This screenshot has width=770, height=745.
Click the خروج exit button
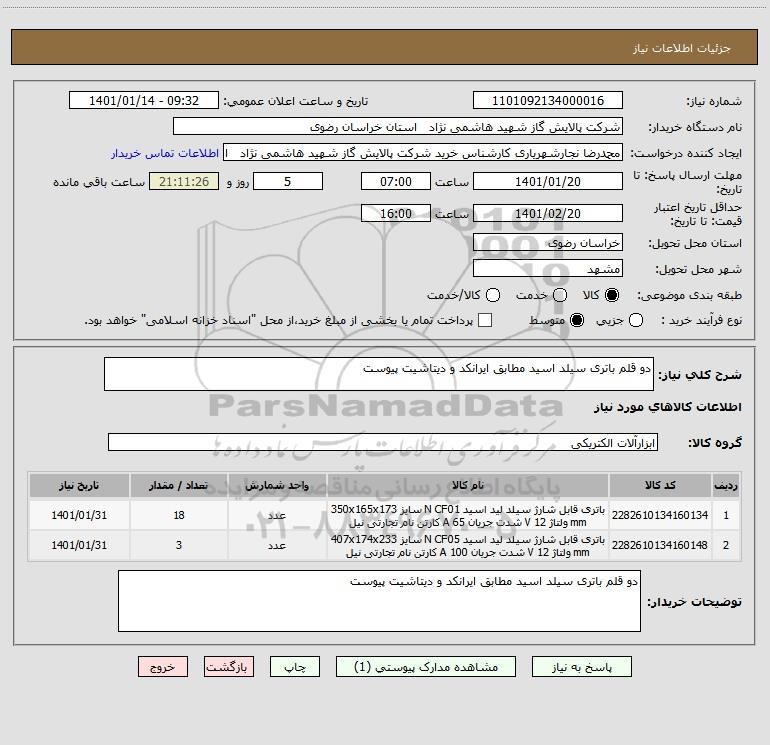[163, 667]
